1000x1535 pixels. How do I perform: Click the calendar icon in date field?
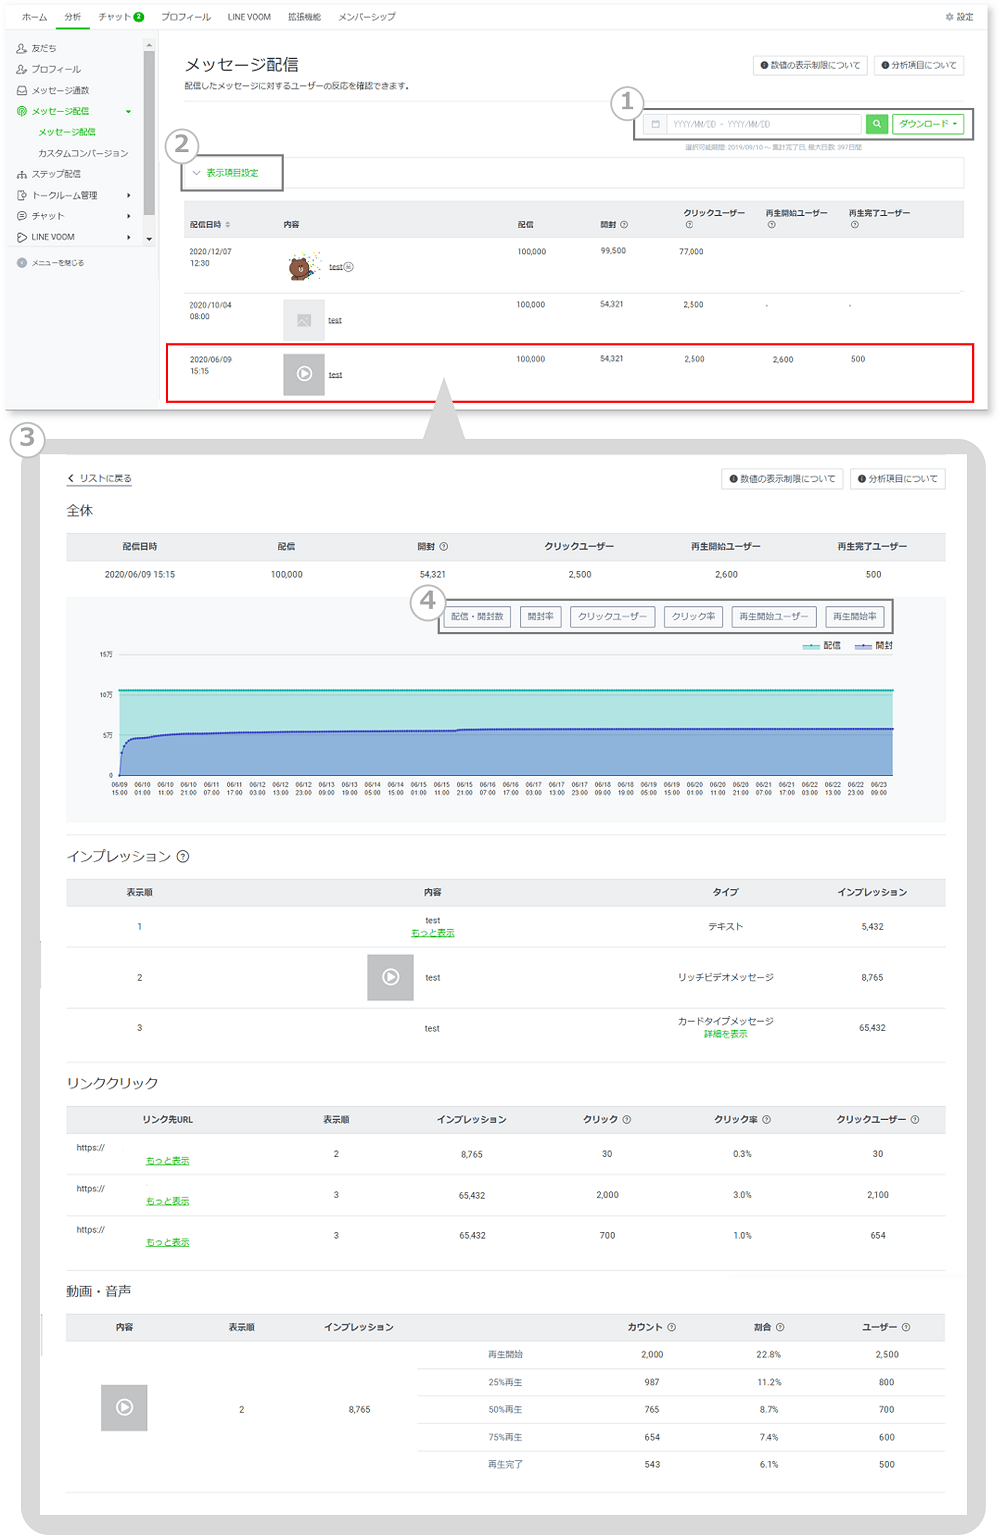(x=655, y=124)
